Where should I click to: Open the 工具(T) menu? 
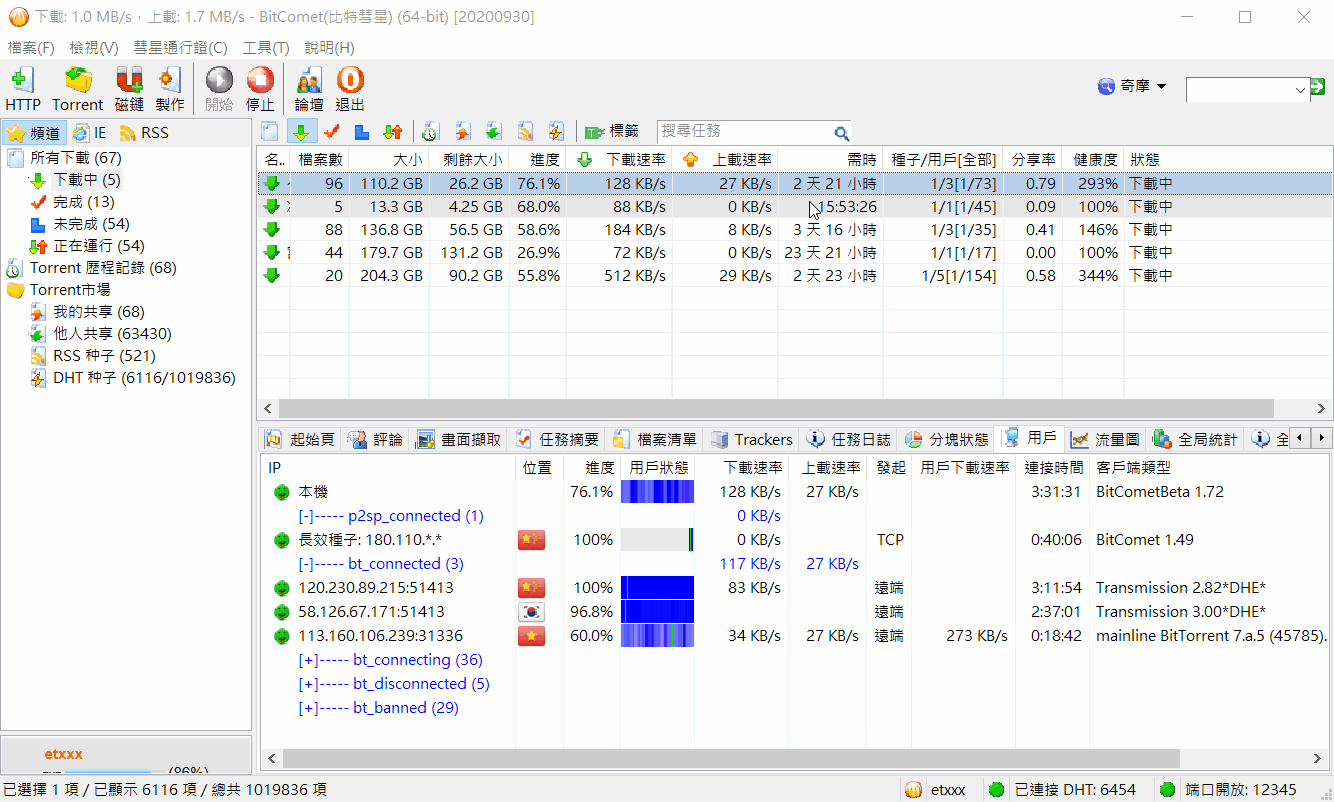pos(265,47)
